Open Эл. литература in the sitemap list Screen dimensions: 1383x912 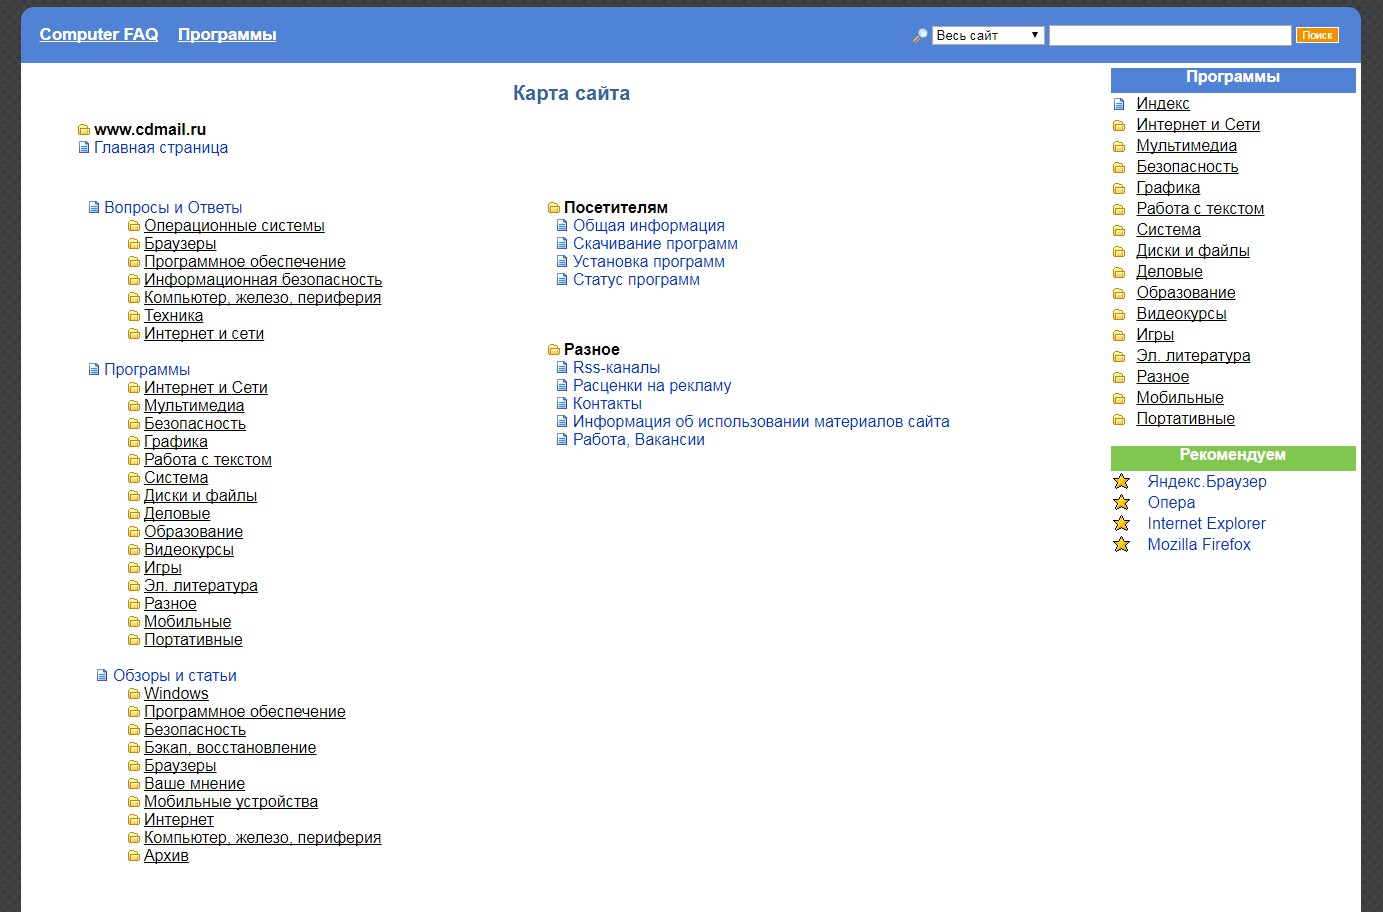pos(201,586)
